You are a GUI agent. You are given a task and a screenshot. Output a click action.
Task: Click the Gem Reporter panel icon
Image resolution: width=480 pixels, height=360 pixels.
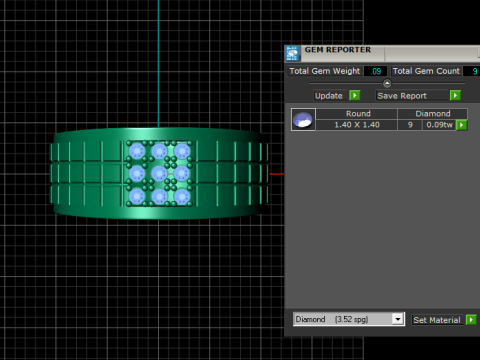click(x=292, y=54)
